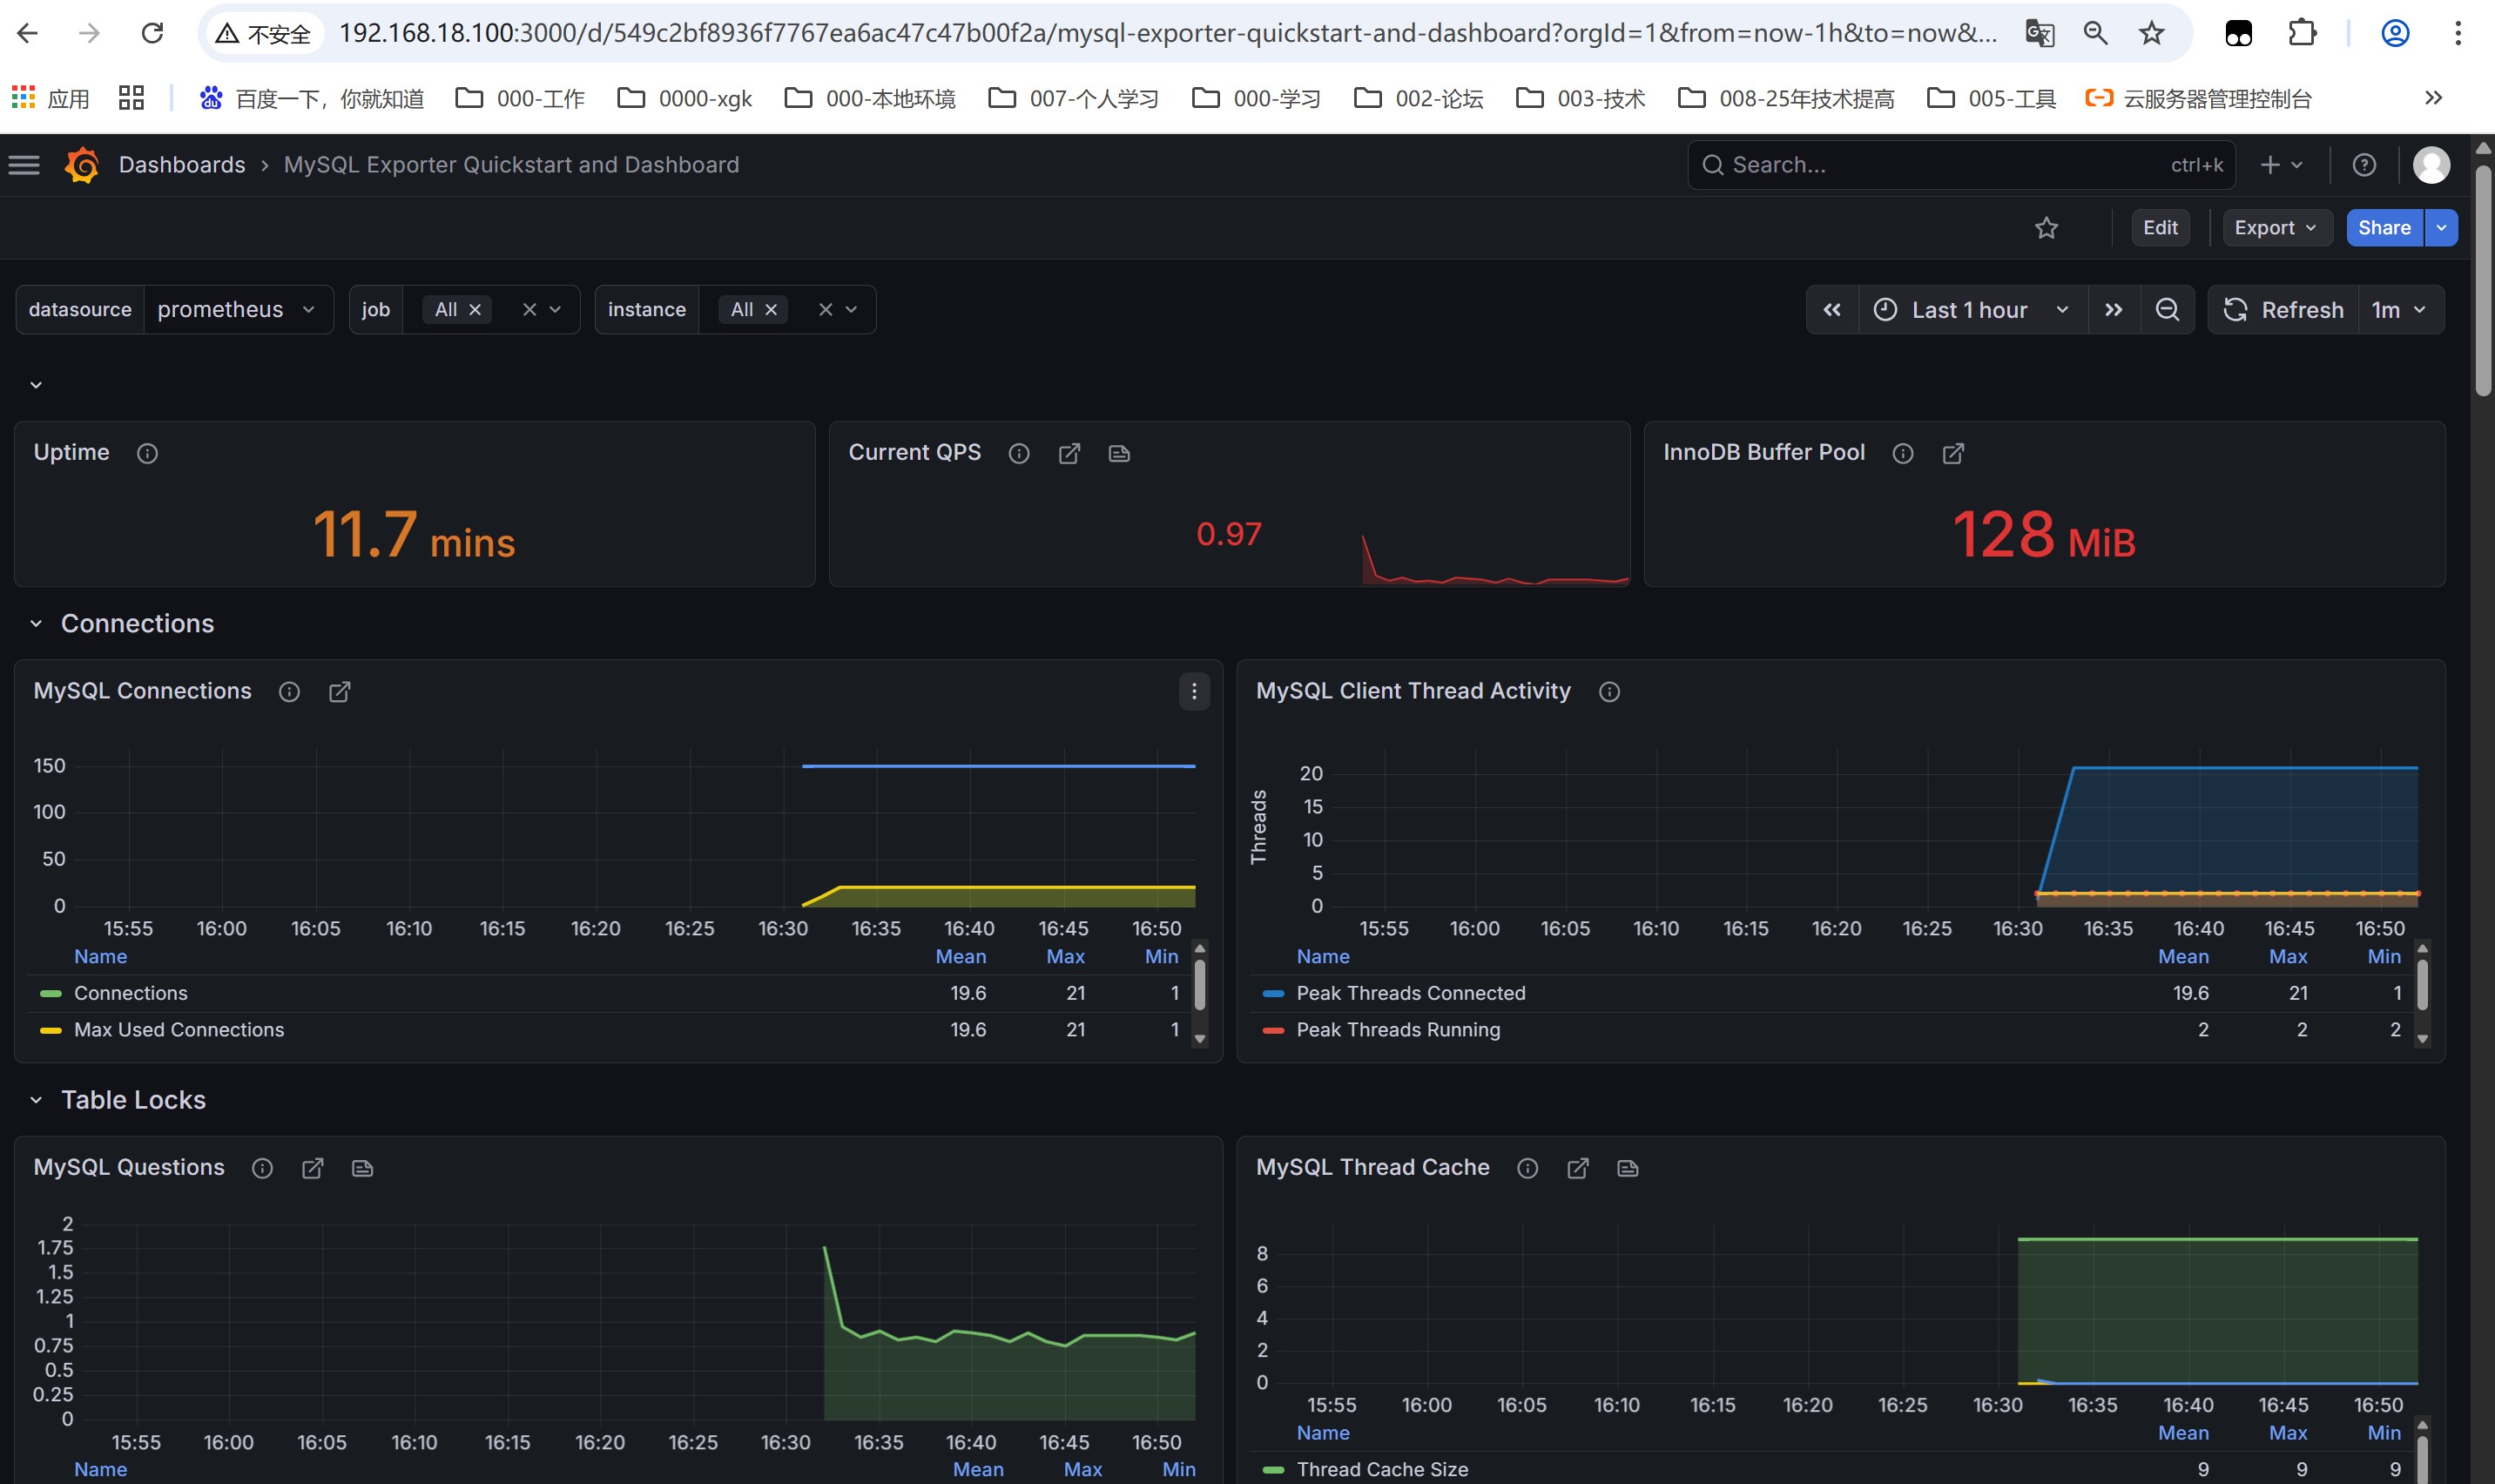Viewport: 2495px width, 1484px height.
Task: Open the Grafana hamburger menu
Action: [x=24, y=165]
